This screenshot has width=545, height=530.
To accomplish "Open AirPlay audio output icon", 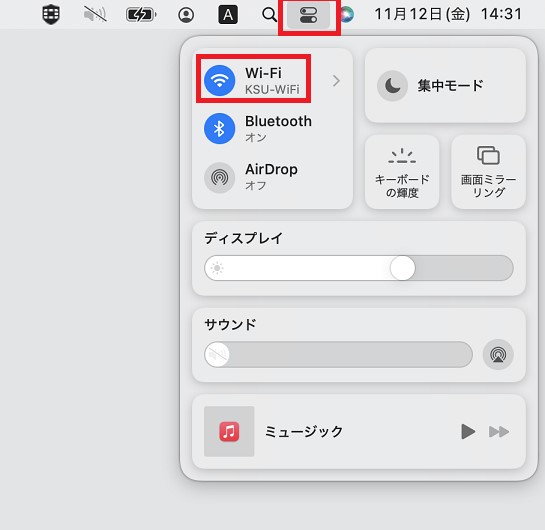I will [498, 354].
